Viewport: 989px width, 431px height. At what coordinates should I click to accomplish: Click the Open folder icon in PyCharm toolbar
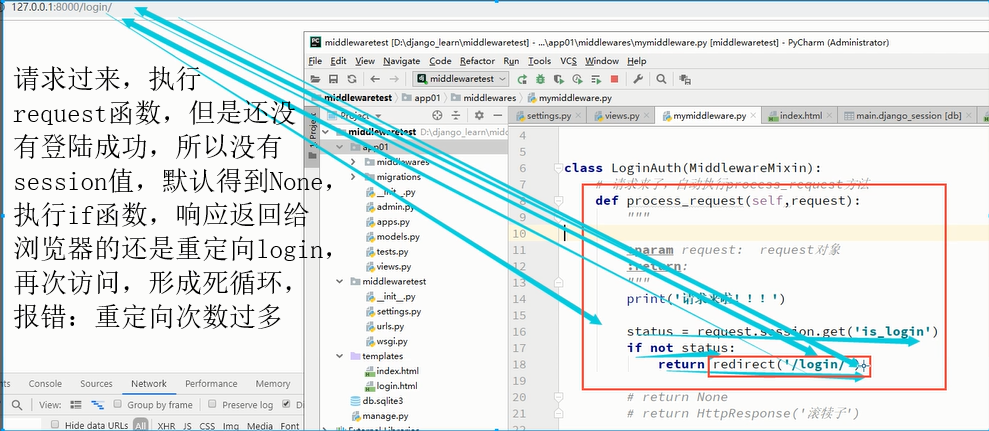click(317, 79)
